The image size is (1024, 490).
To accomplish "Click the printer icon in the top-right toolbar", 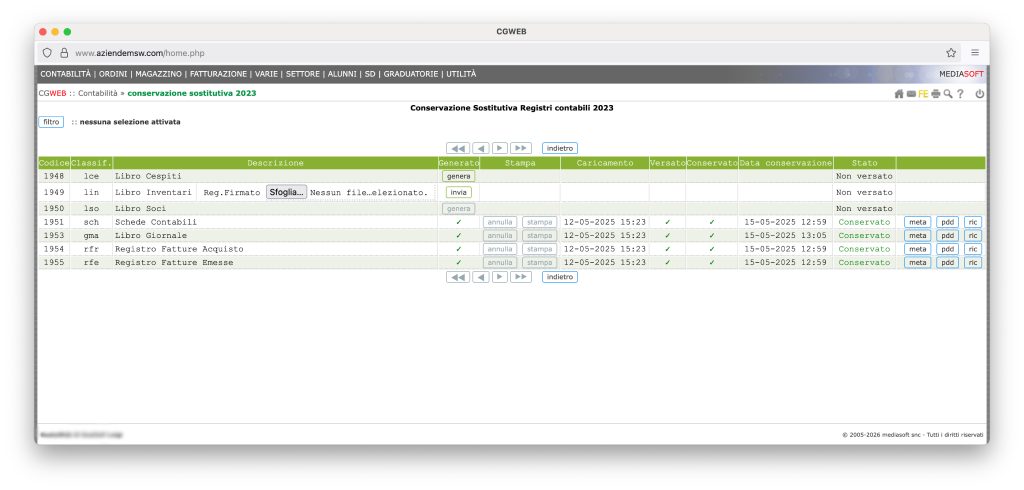I will (x=935, y=93).
